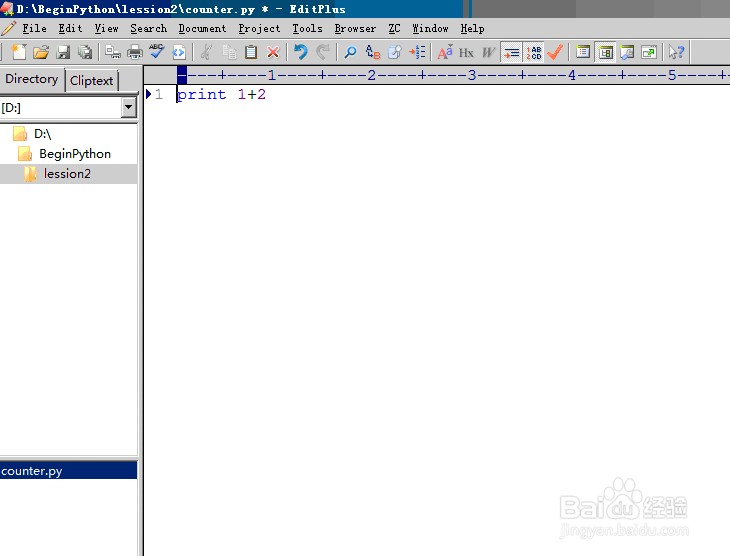
Task: Toggle the full screen icon
Action: click(649, 52)
